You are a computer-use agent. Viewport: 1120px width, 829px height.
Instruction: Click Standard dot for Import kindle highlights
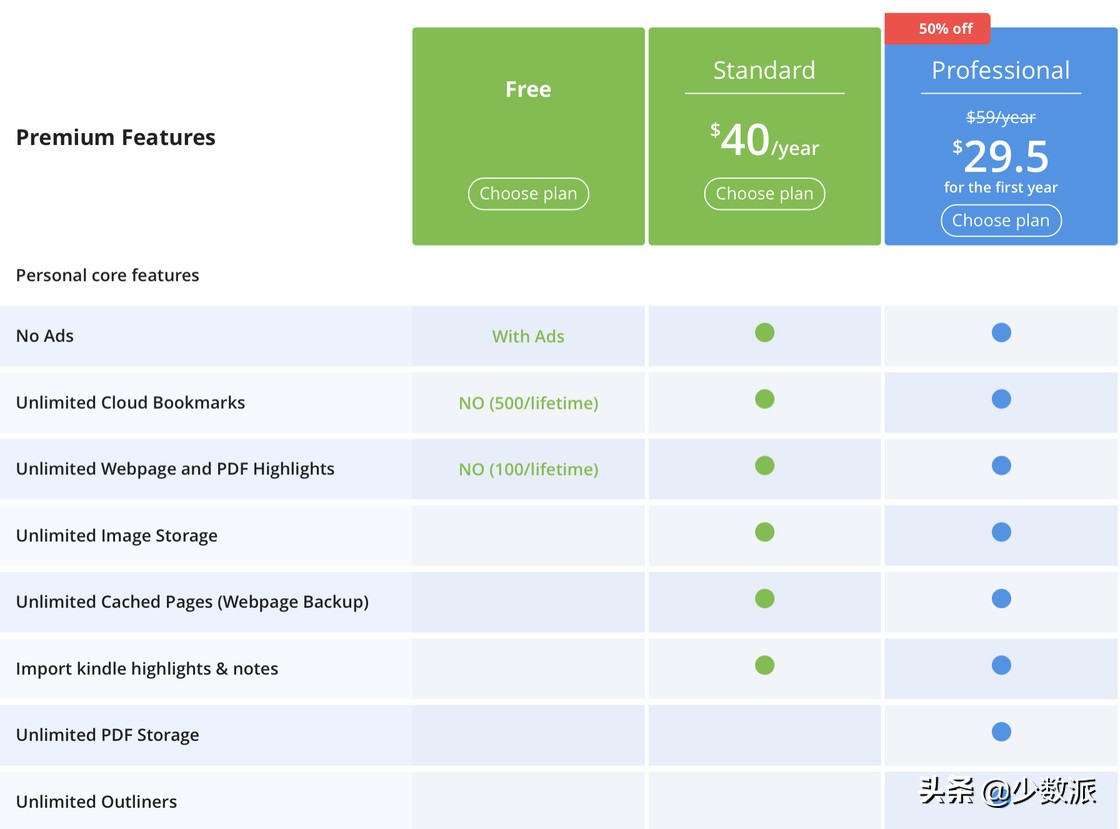[764, 666]
